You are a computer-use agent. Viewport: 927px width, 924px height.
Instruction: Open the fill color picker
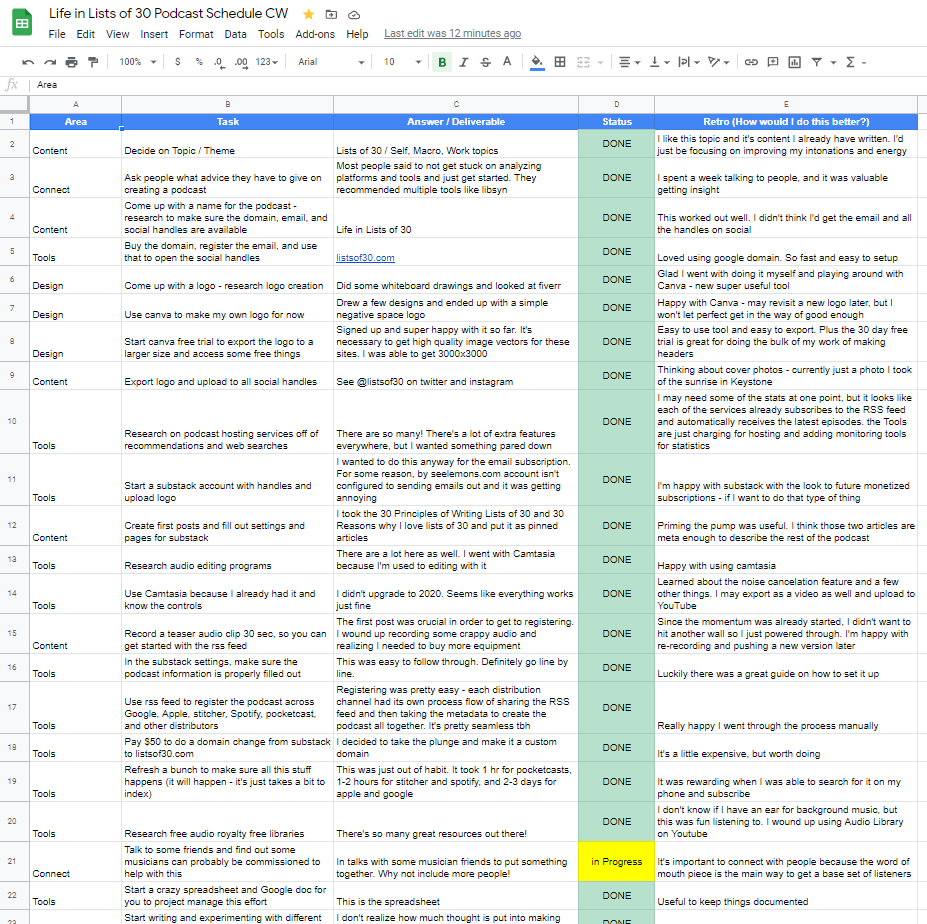(x=537, y=62)
